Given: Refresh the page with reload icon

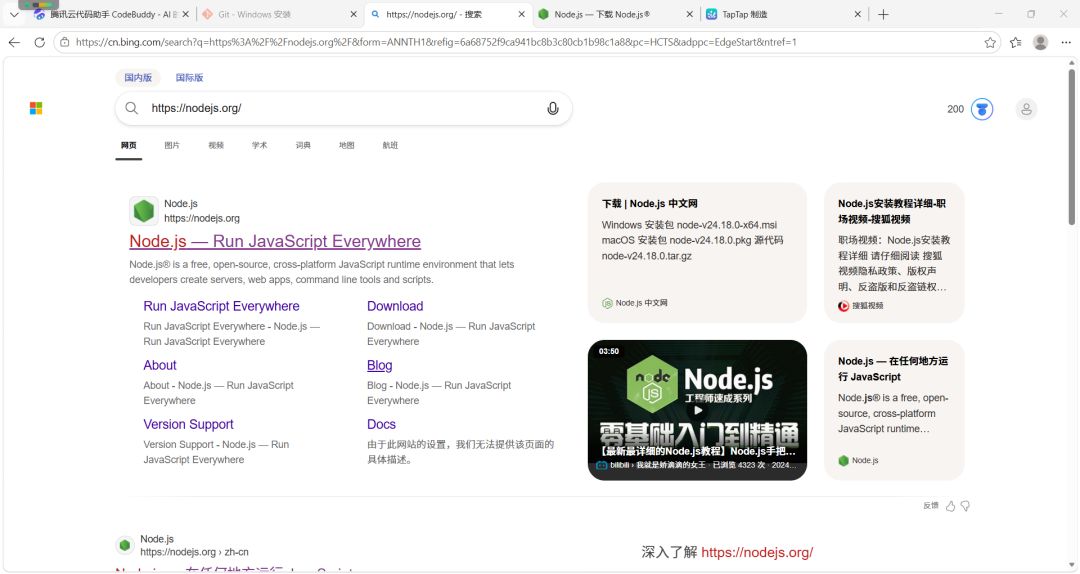Looking at the screenshot, I should [x=39, y=42].
